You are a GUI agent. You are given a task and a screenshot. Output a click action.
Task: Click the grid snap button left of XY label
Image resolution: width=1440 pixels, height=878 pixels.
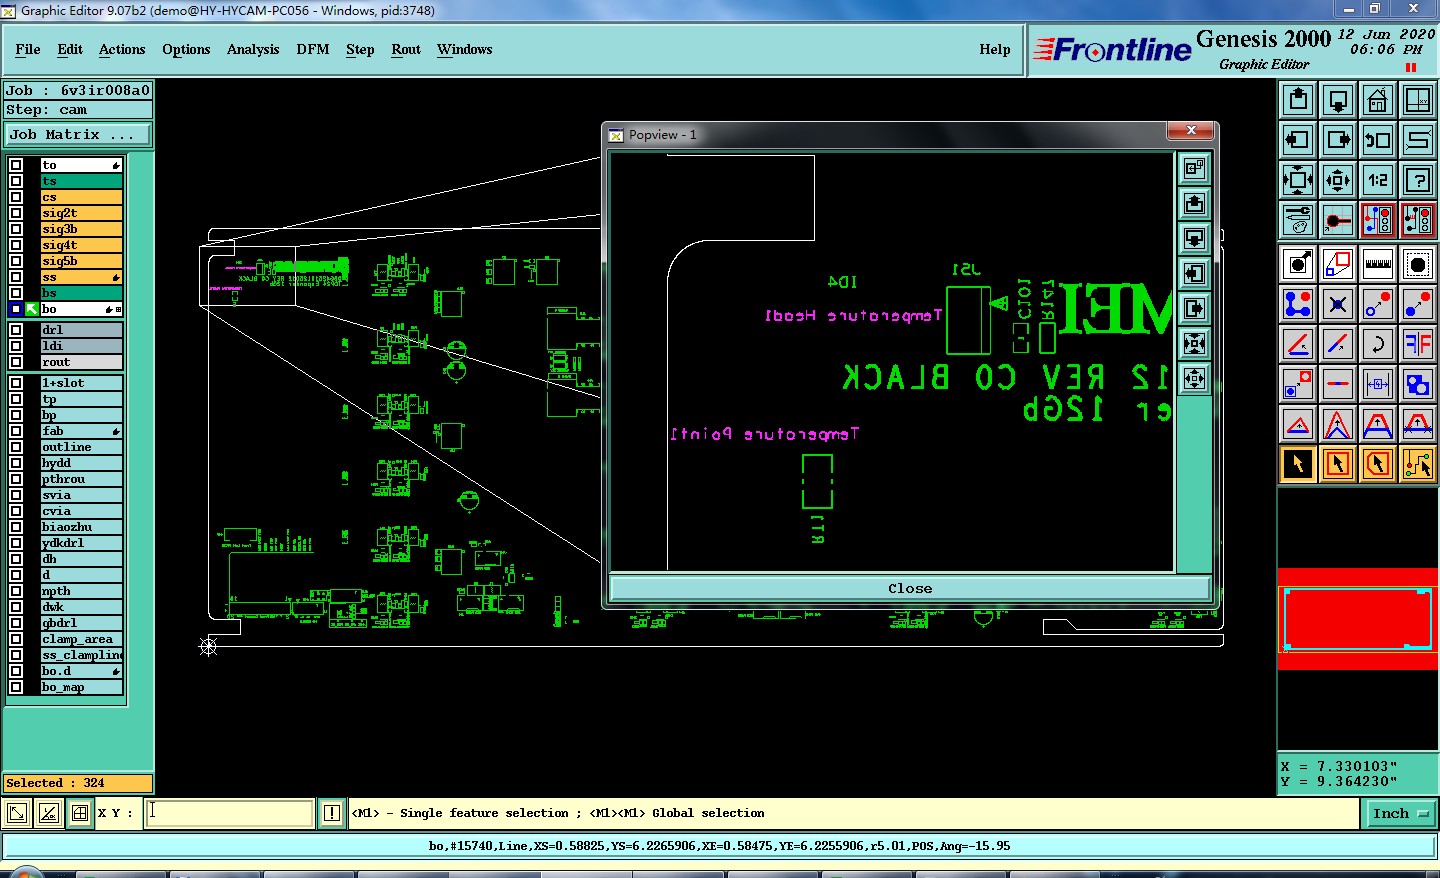tap(80, 813)
